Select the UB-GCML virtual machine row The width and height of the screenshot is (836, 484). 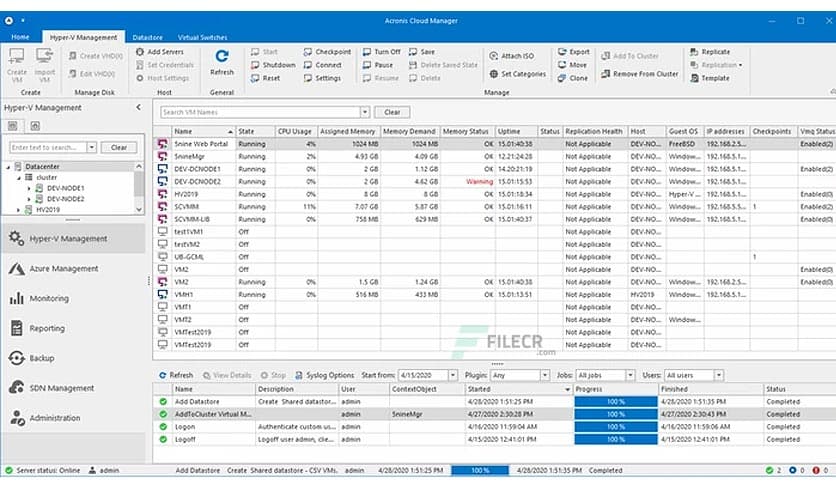[494, 257]
